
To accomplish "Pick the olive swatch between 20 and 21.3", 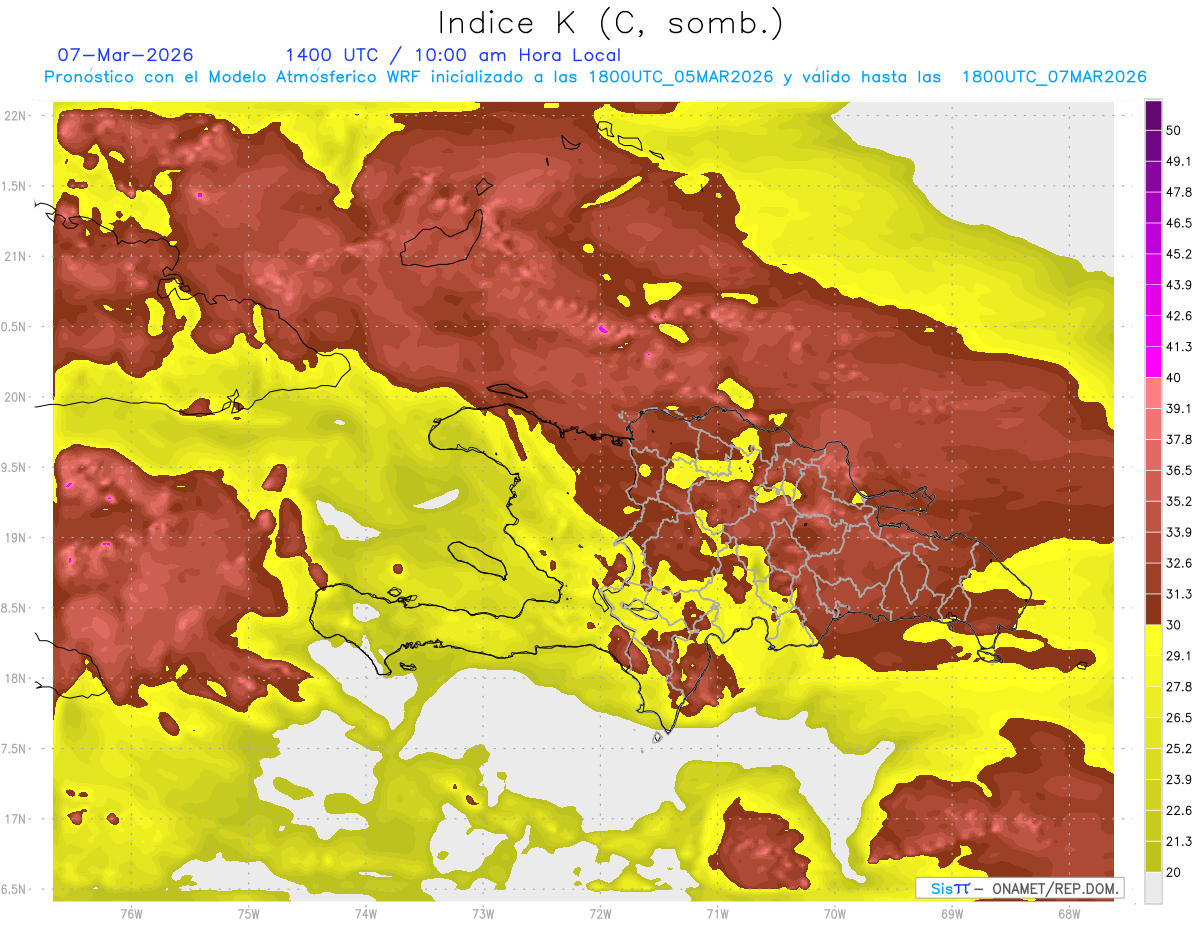I will click(x=1153, y=857).
